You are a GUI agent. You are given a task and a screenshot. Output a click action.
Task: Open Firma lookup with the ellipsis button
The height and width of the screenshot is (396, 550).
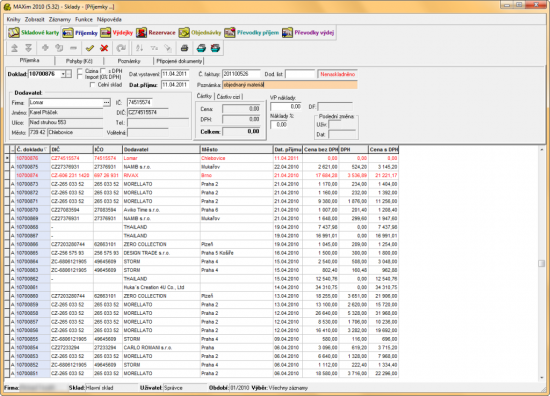[106, 102]
